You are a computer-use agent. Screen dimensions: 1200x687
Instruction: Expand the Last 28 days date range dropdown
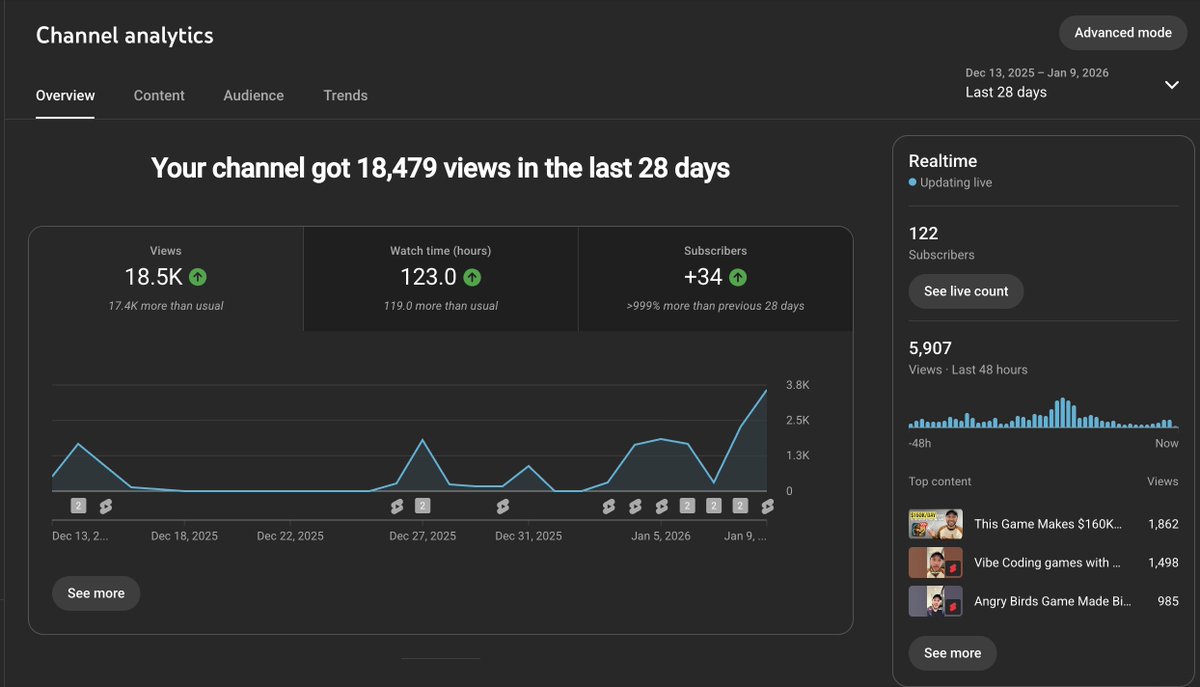[x=1171, y=85]
